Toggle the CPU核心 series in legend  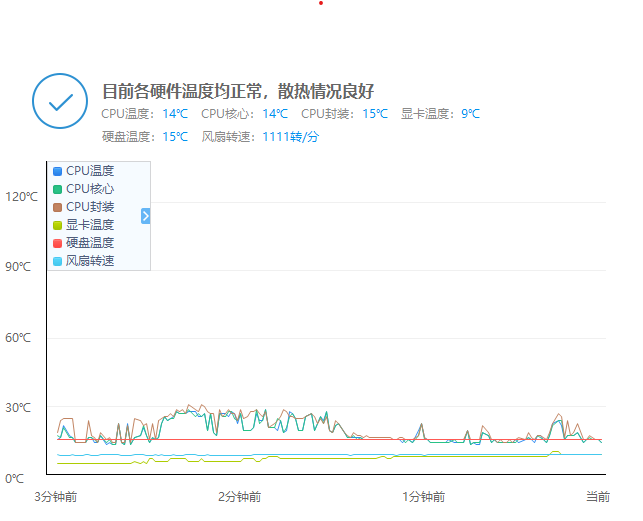pos(89,189)
